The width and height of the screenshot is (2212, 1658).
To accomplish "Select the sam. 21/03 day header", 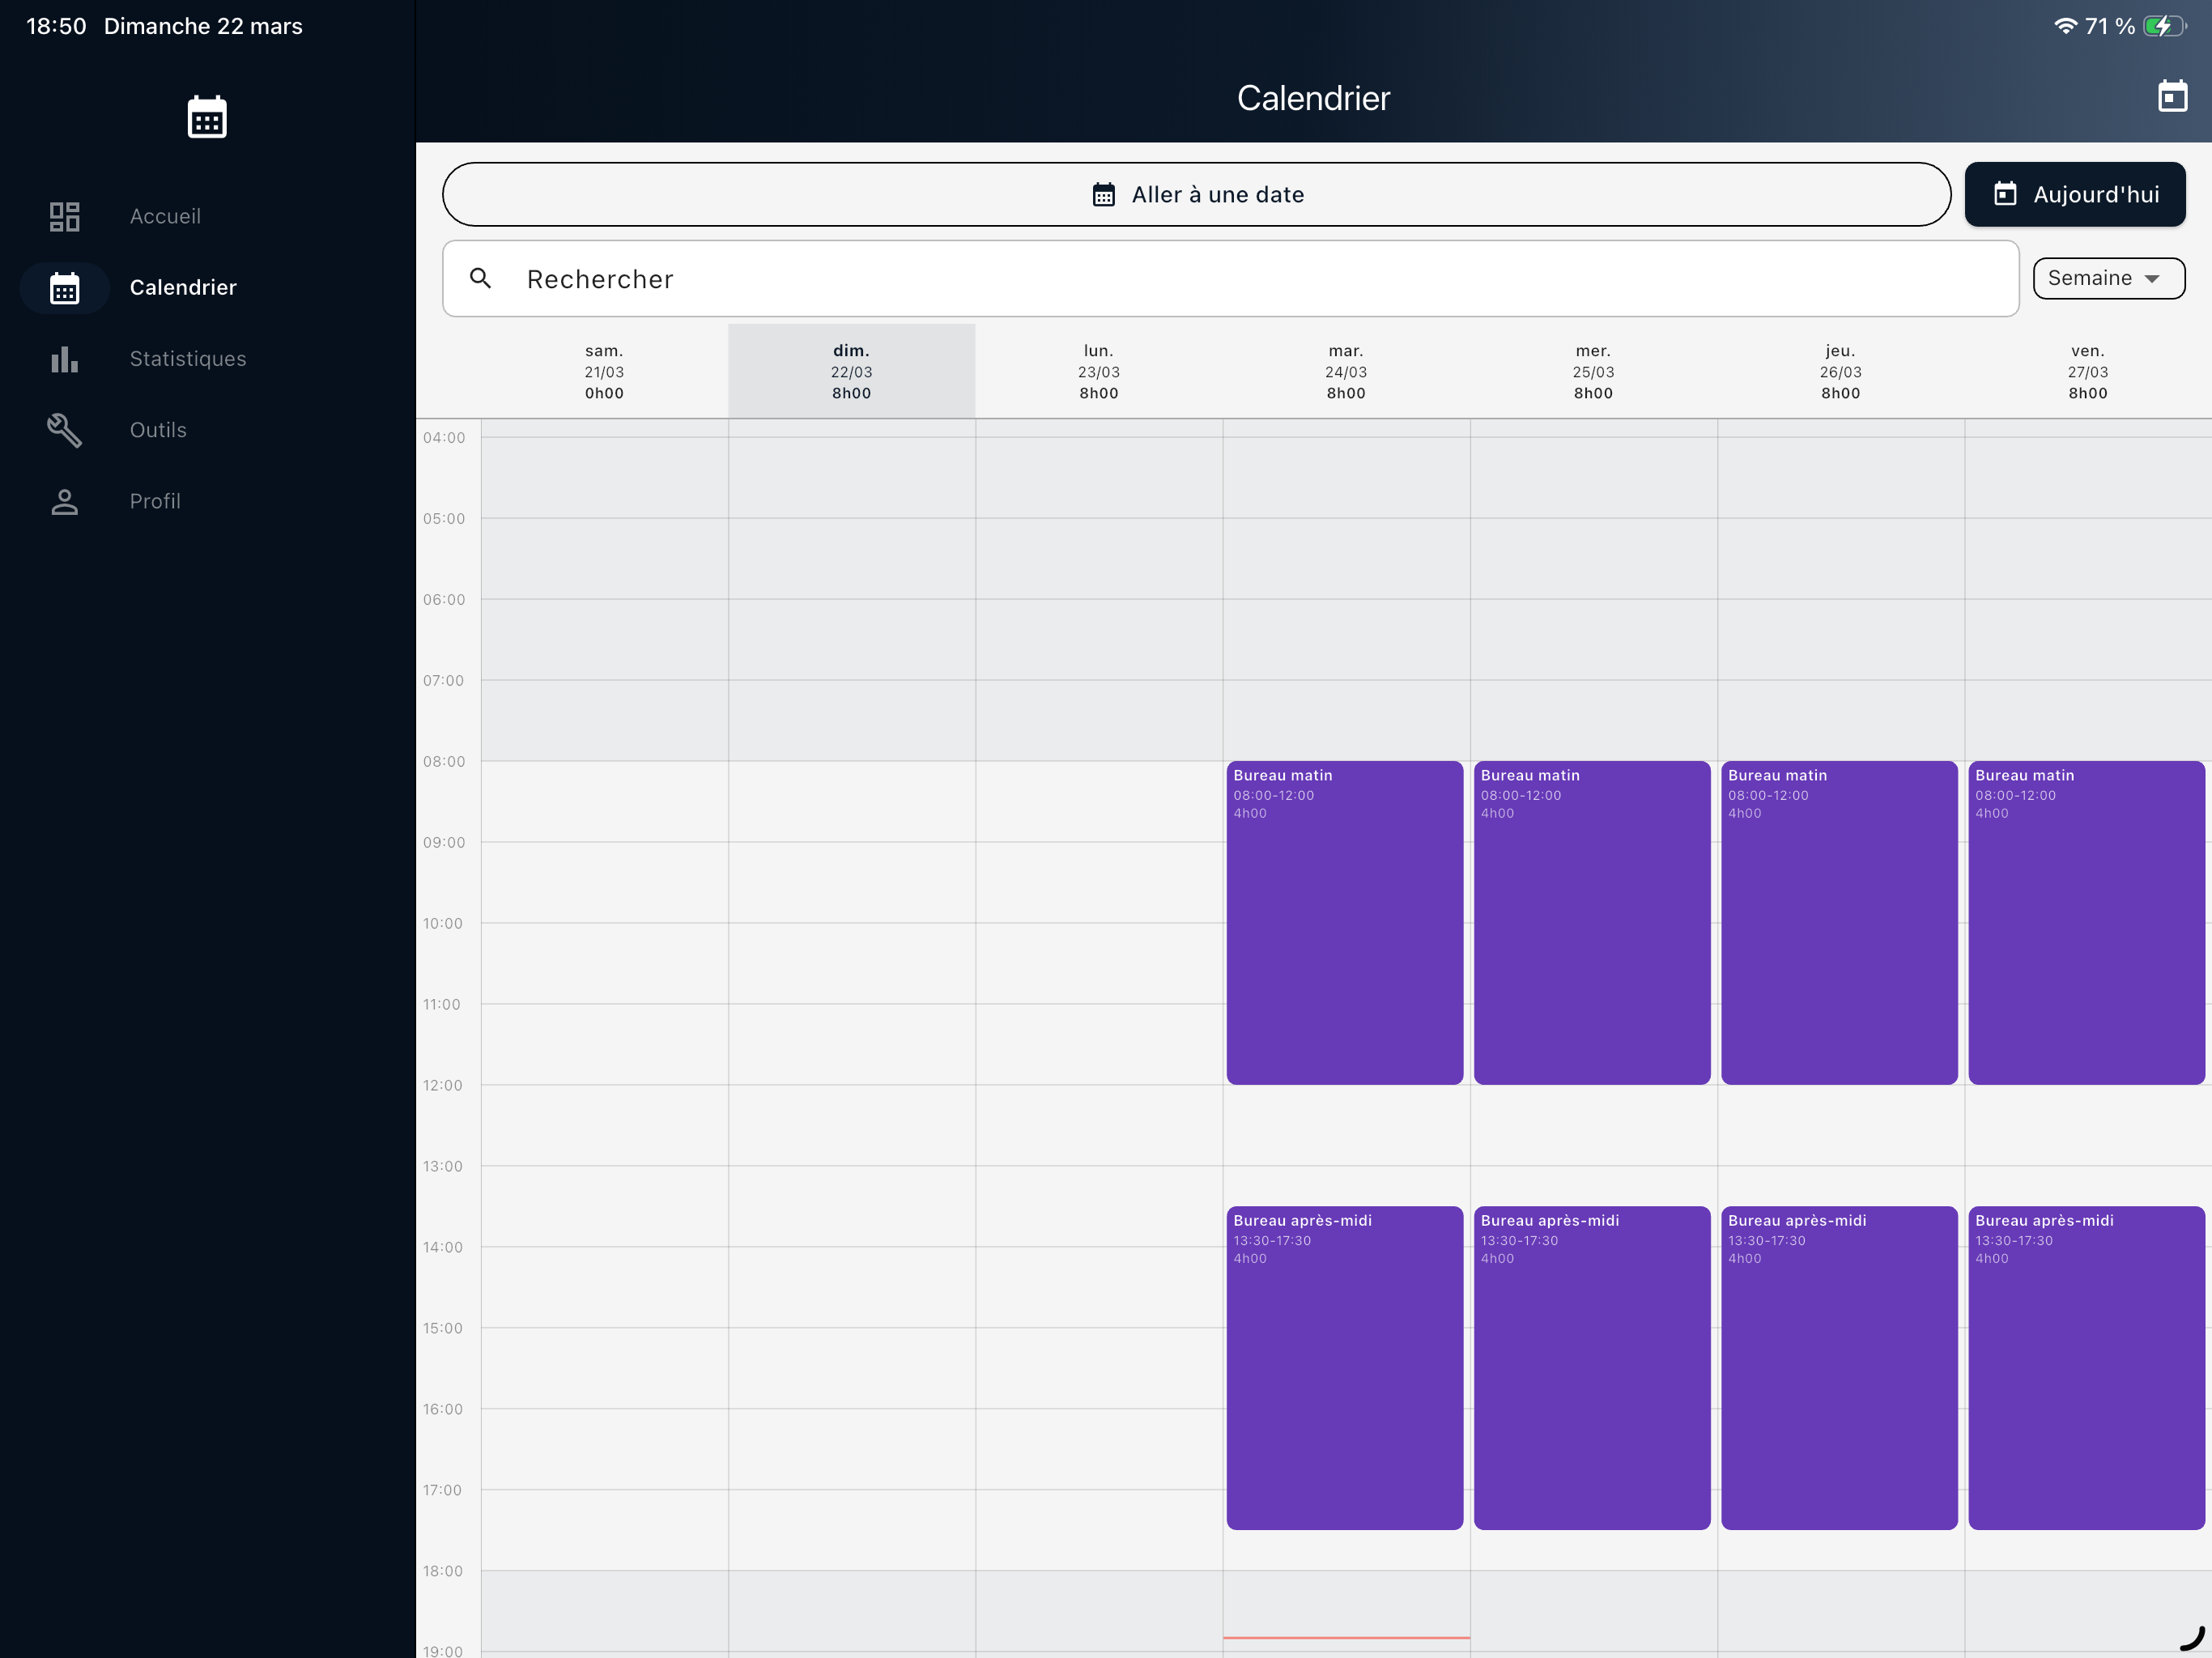I will click(604, 371).
